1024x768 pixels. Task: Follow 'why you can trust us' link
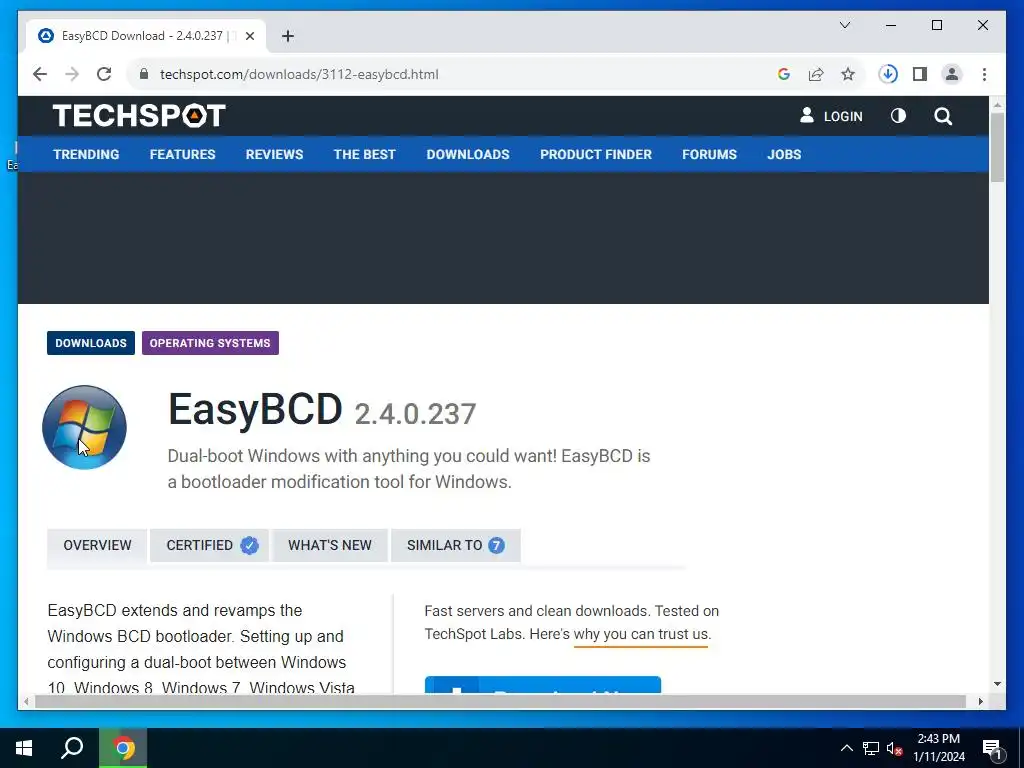point(641,635)
